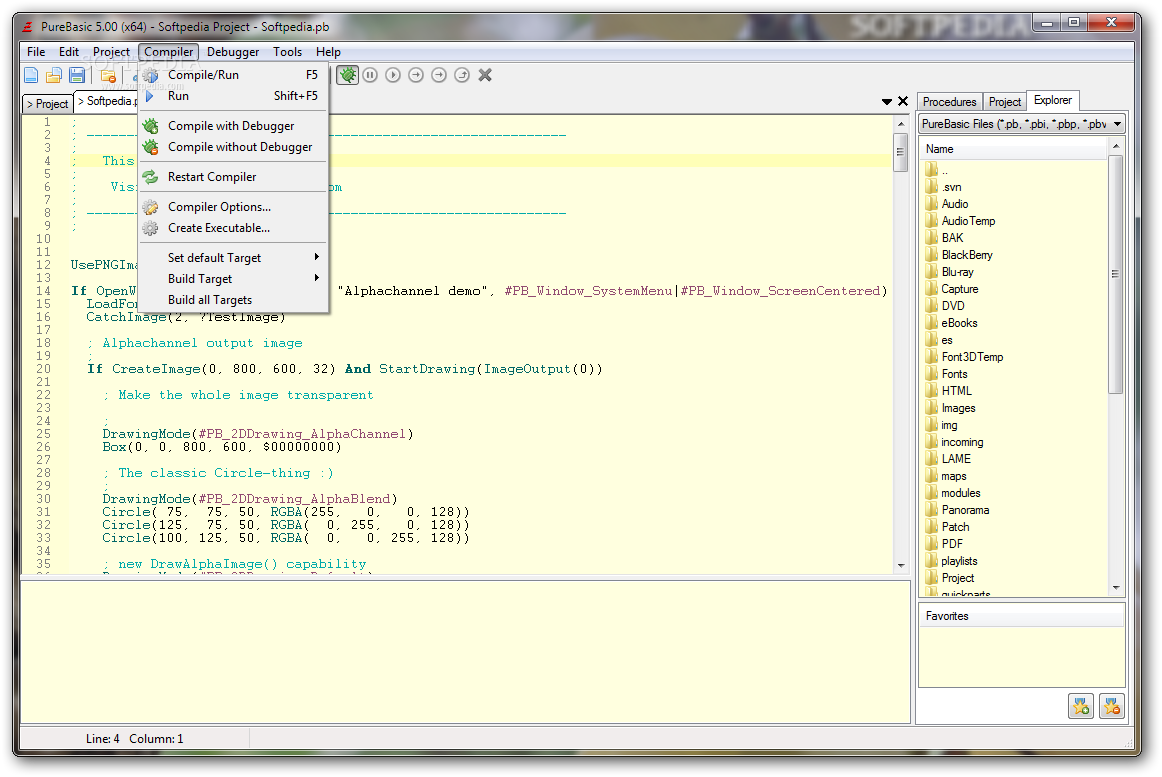Switch to the Project panel tab
1162x777 pixels.
click(1005, 102)
